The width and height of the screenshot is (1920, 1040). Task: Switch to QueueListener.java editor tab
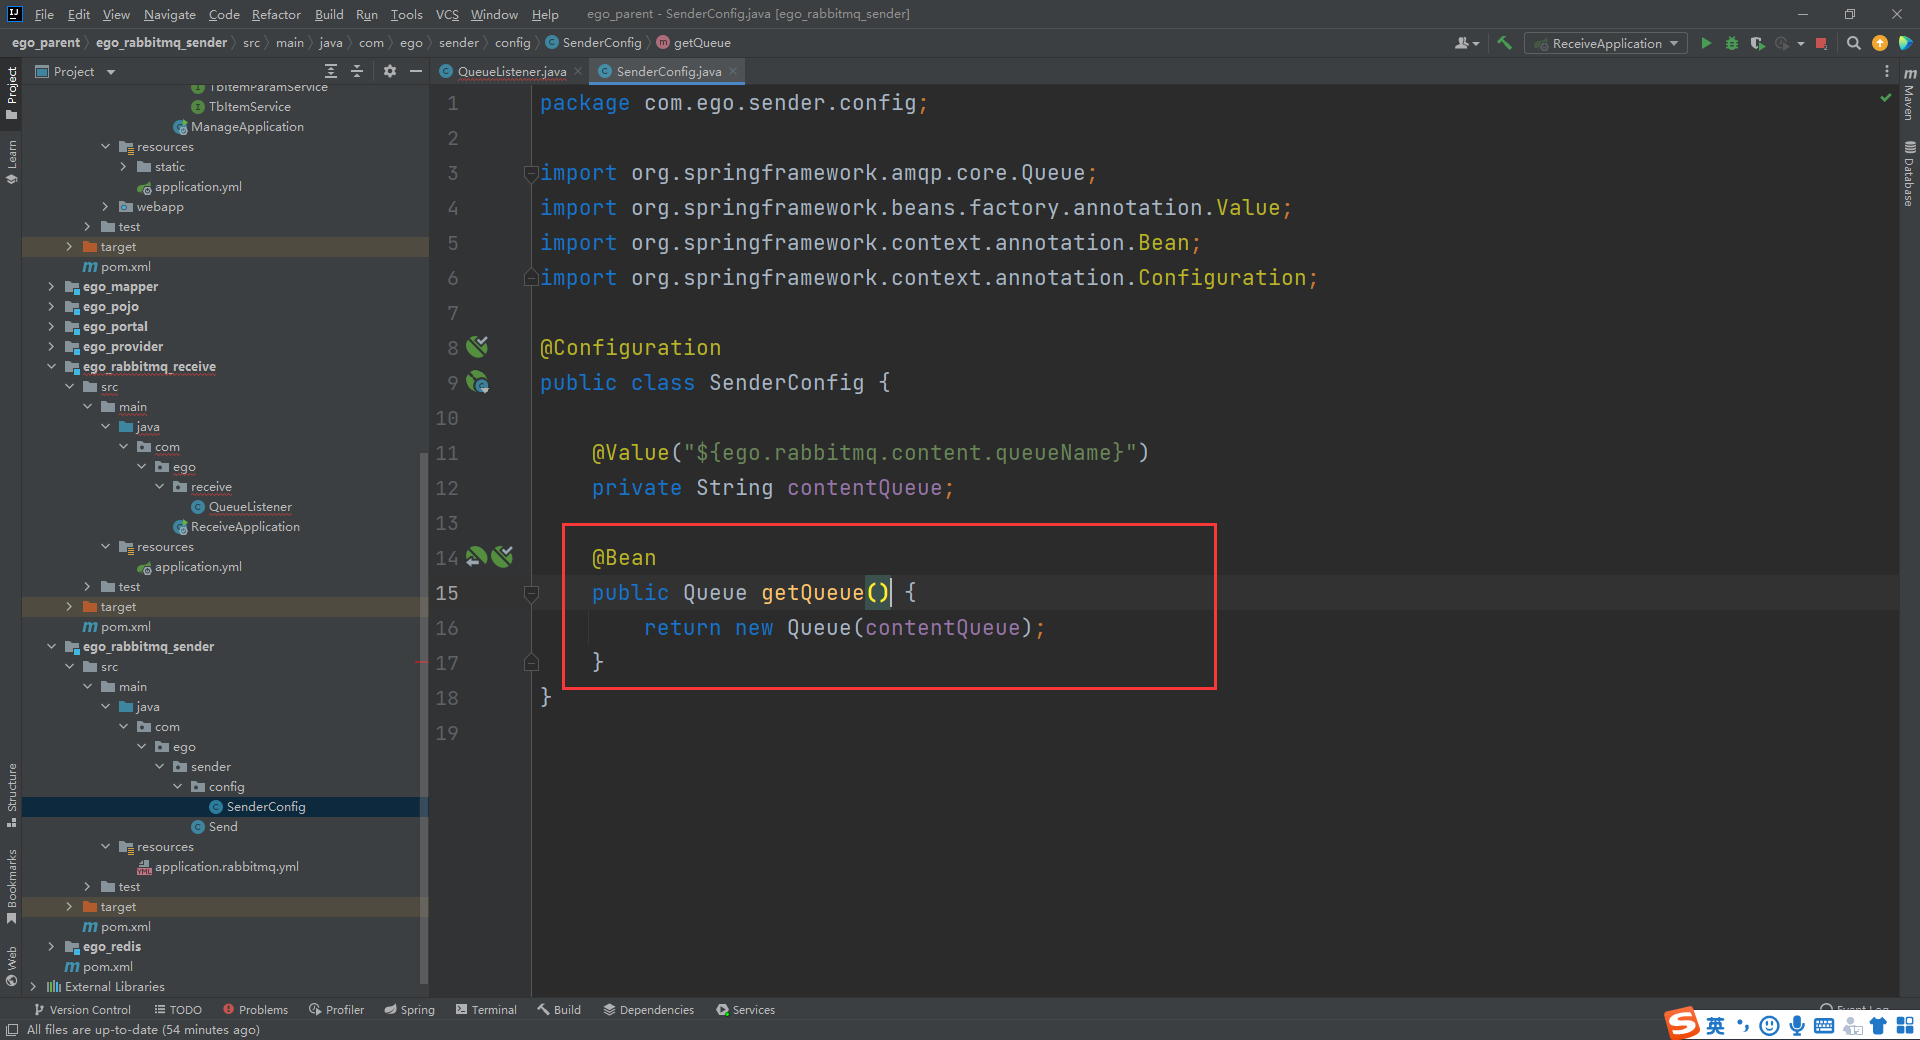pyautogui.click(x=511, y=71)
